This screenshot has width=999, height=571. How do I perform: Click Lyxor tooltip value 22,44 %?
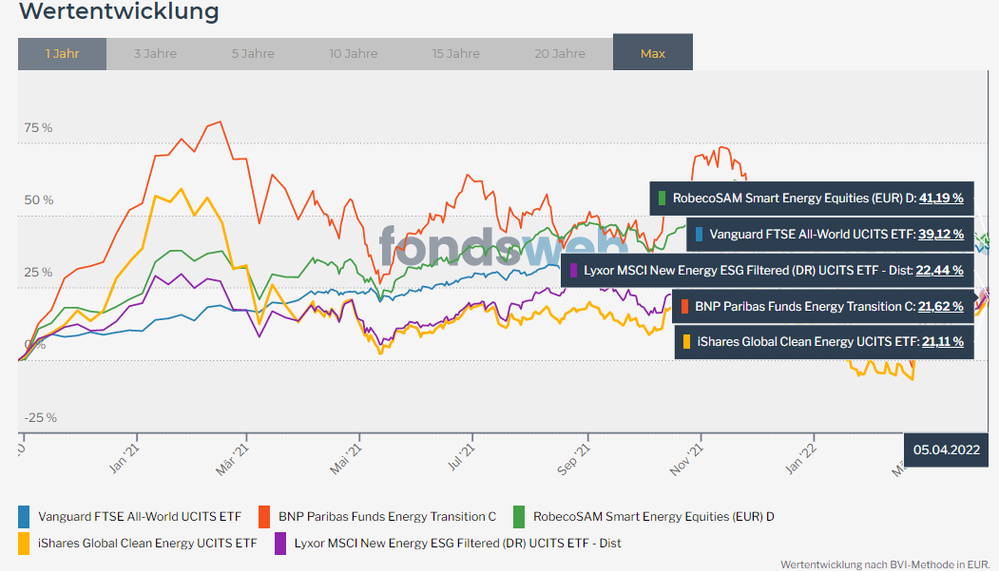pos(939,270)
